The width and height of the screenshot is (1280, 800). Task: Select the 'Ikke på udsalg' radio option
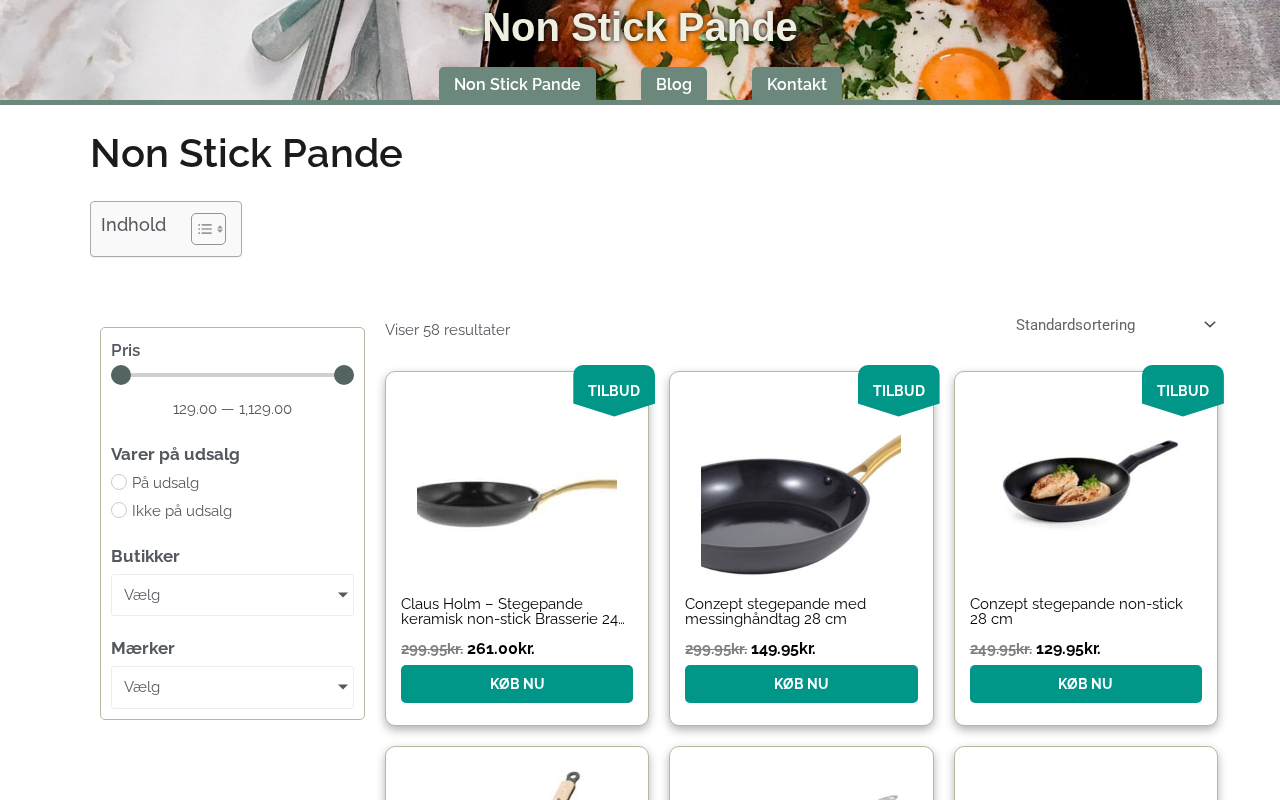tap(119, 510)
